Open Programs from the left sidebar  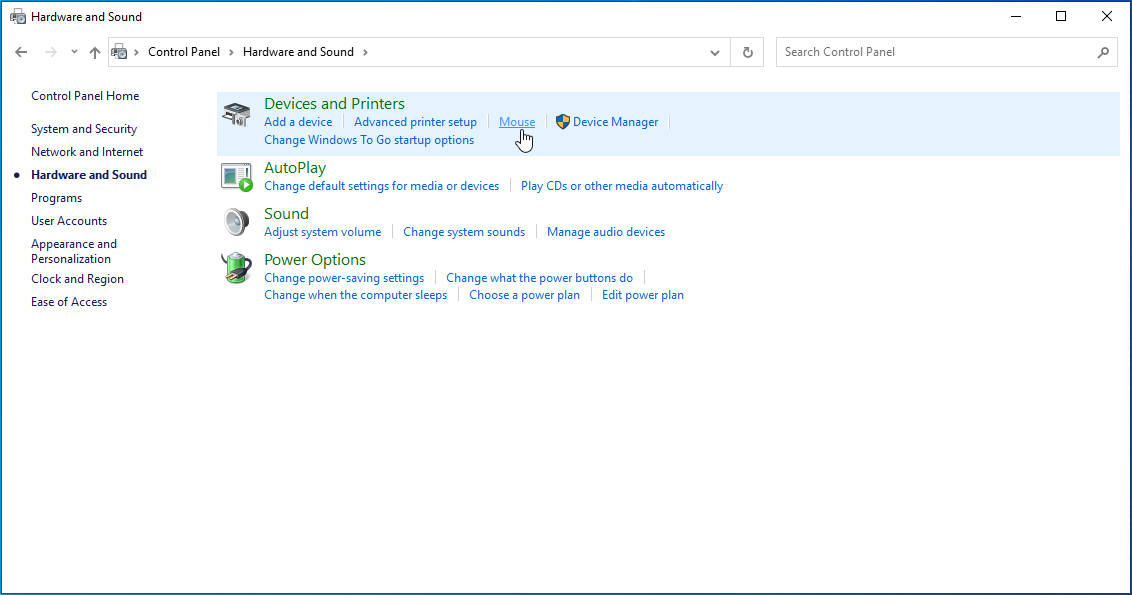click(56, 198)
